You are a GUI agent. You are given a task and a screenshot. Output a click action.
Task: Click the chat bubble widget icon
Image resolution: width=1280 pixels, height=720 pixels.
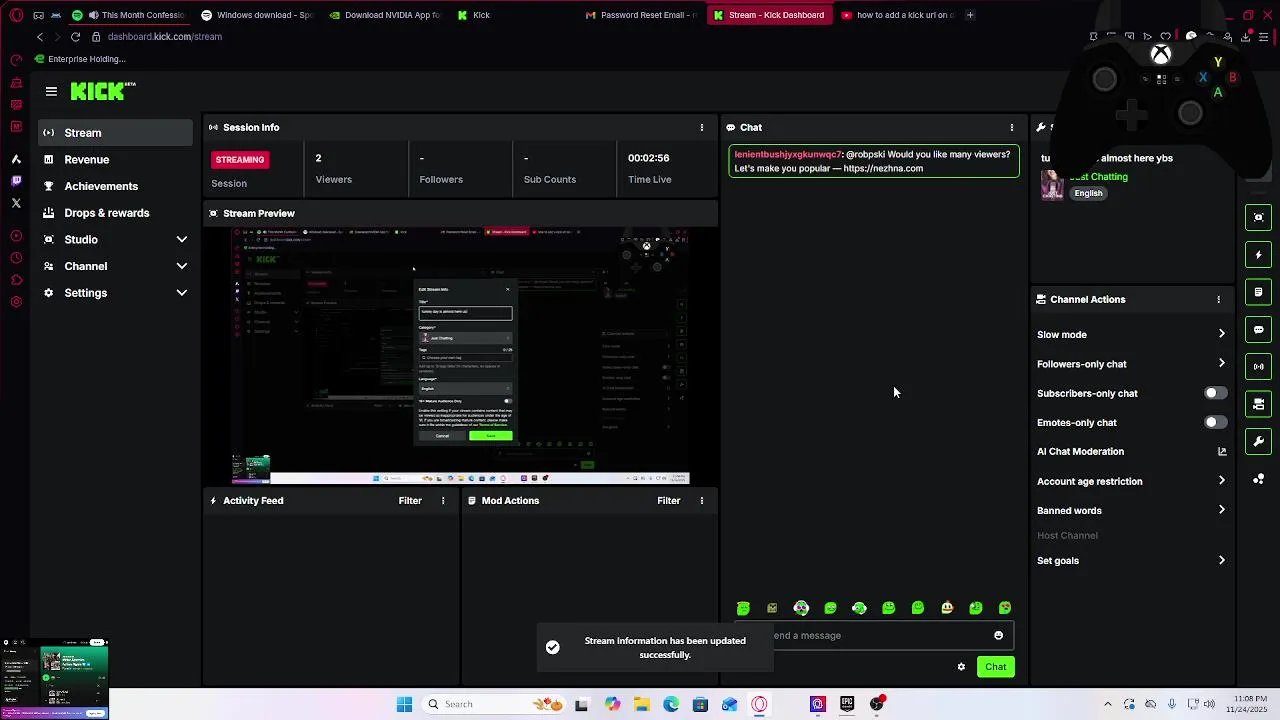point(1259,330)
